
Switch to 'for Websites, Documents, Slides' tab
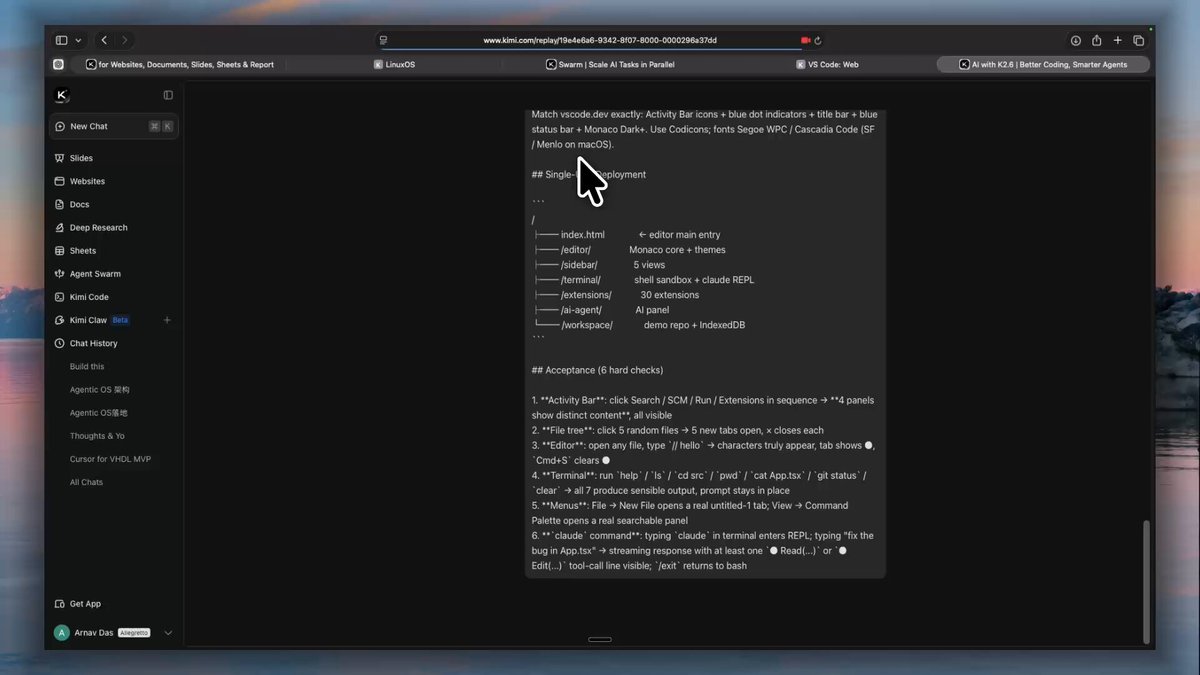[x=180, y=64]
